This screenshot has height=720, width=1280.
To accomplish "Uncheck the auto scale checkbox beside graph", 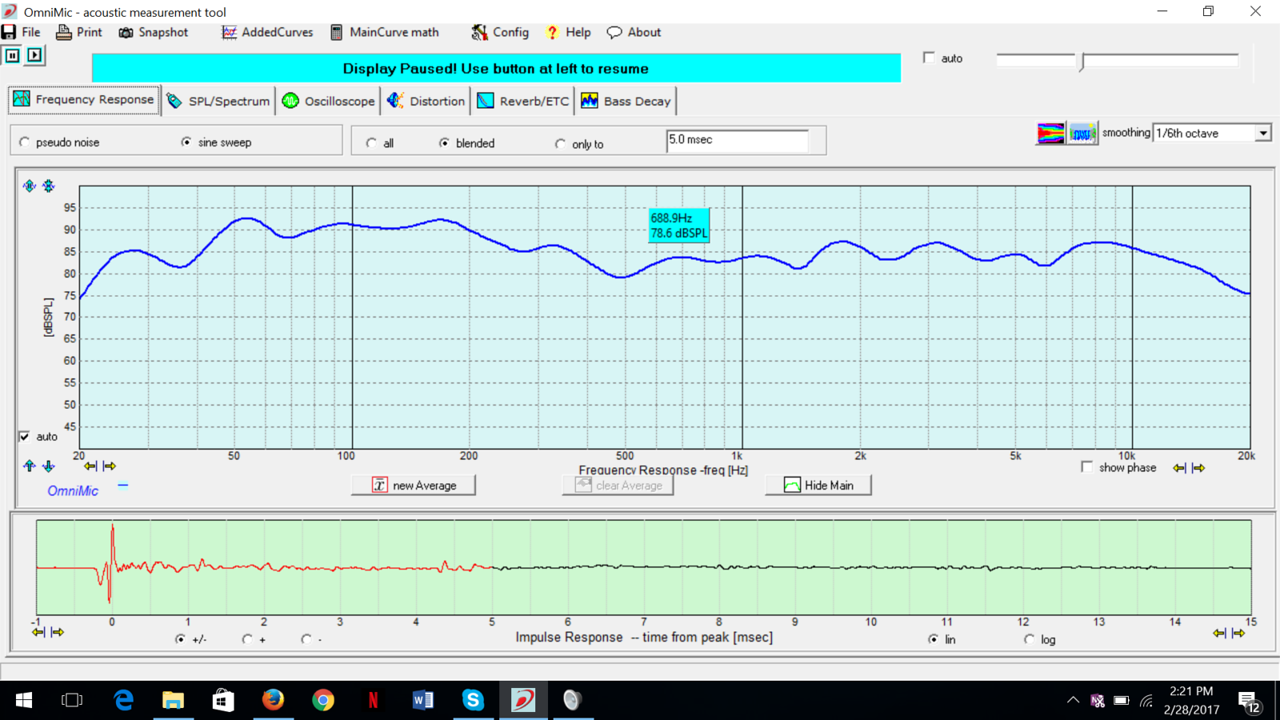I will [25, 437].
